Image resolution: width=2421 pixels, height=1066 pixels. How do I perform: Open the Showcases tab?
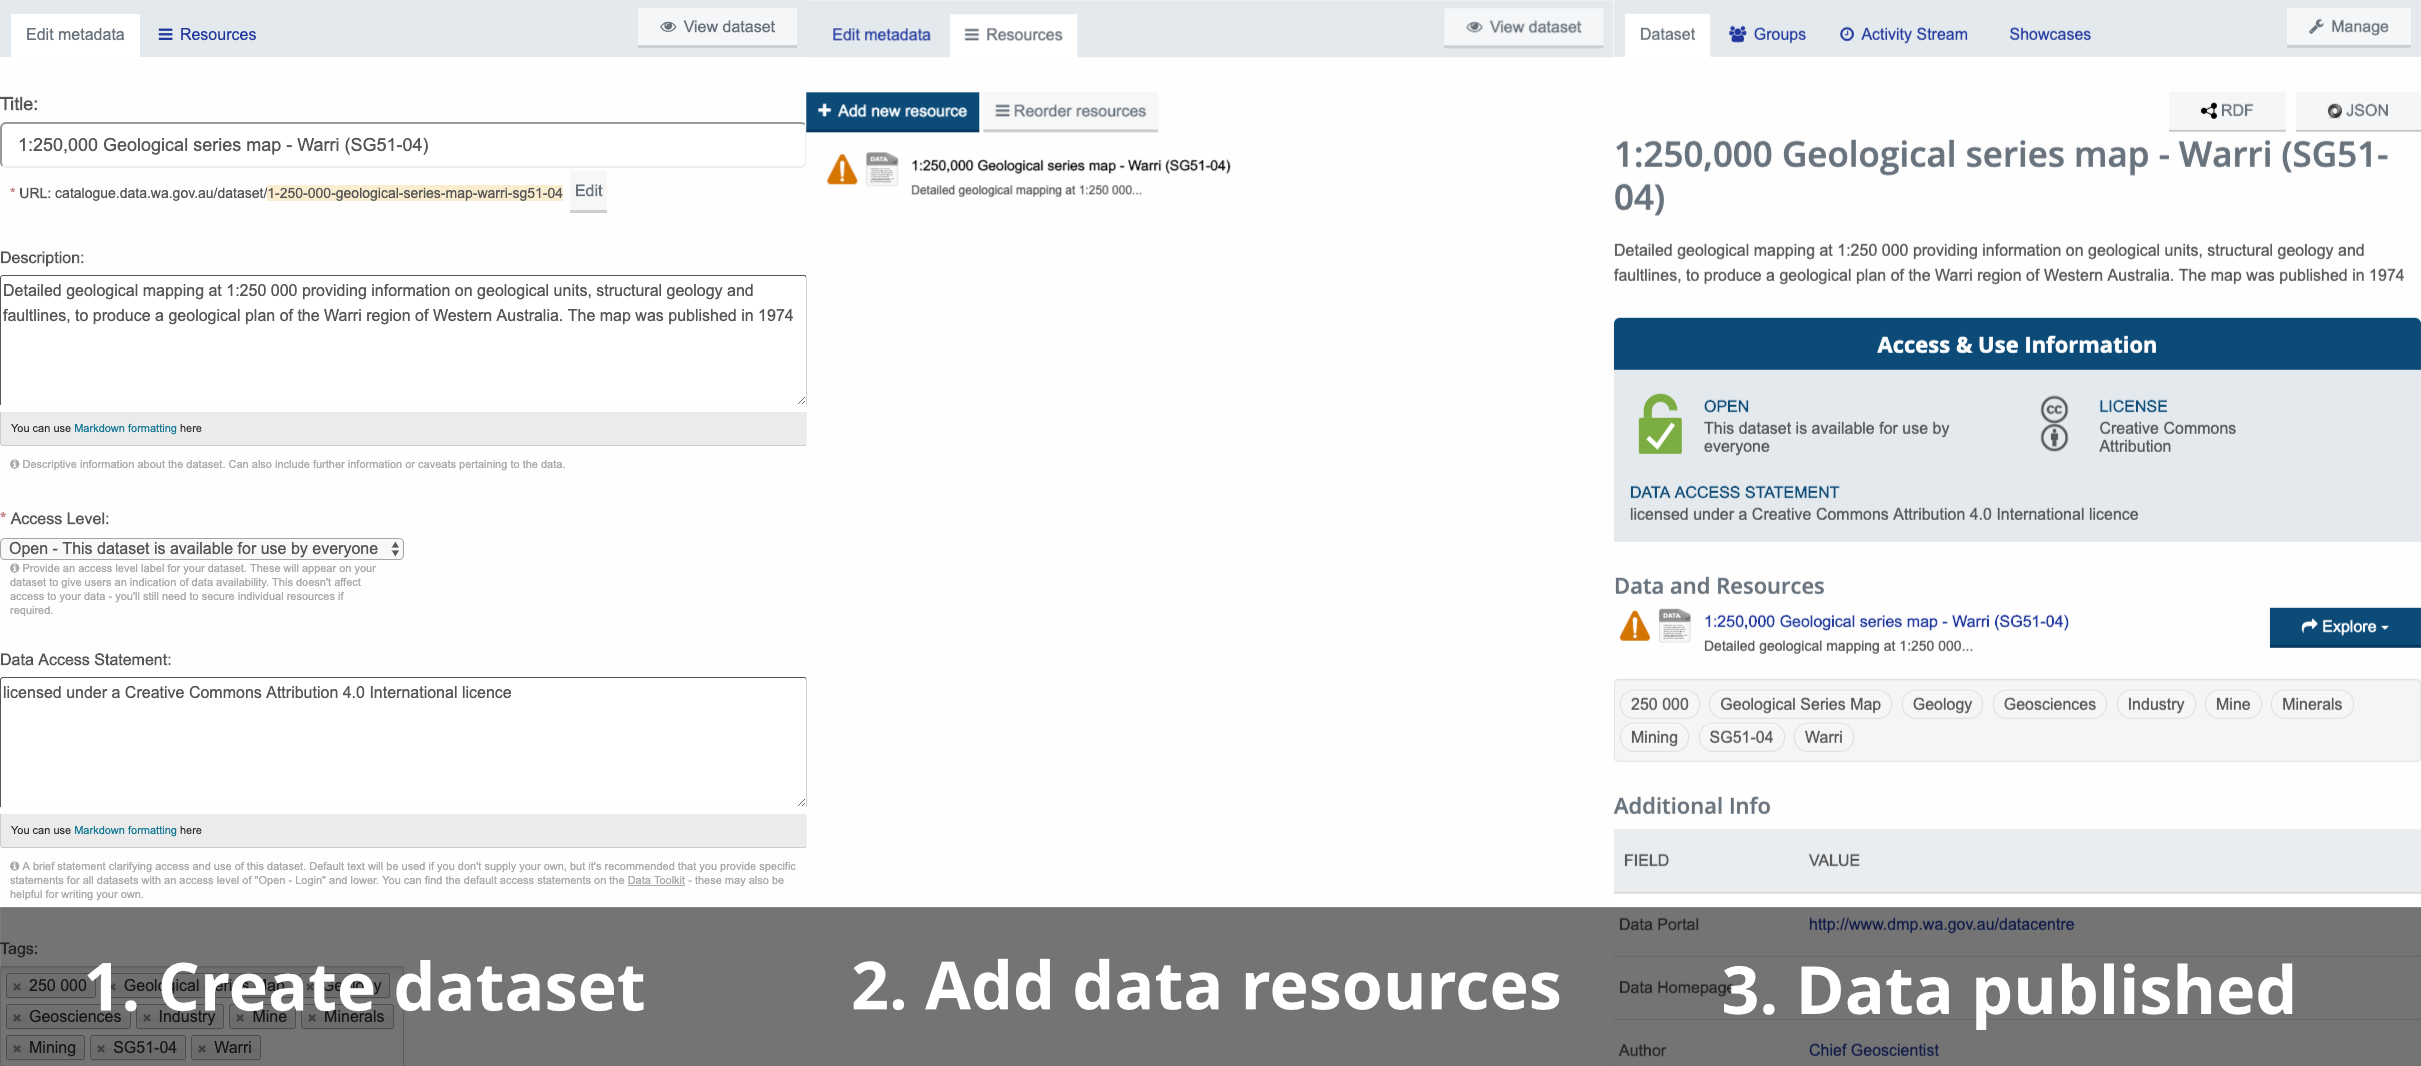[x=2050, y=35]
